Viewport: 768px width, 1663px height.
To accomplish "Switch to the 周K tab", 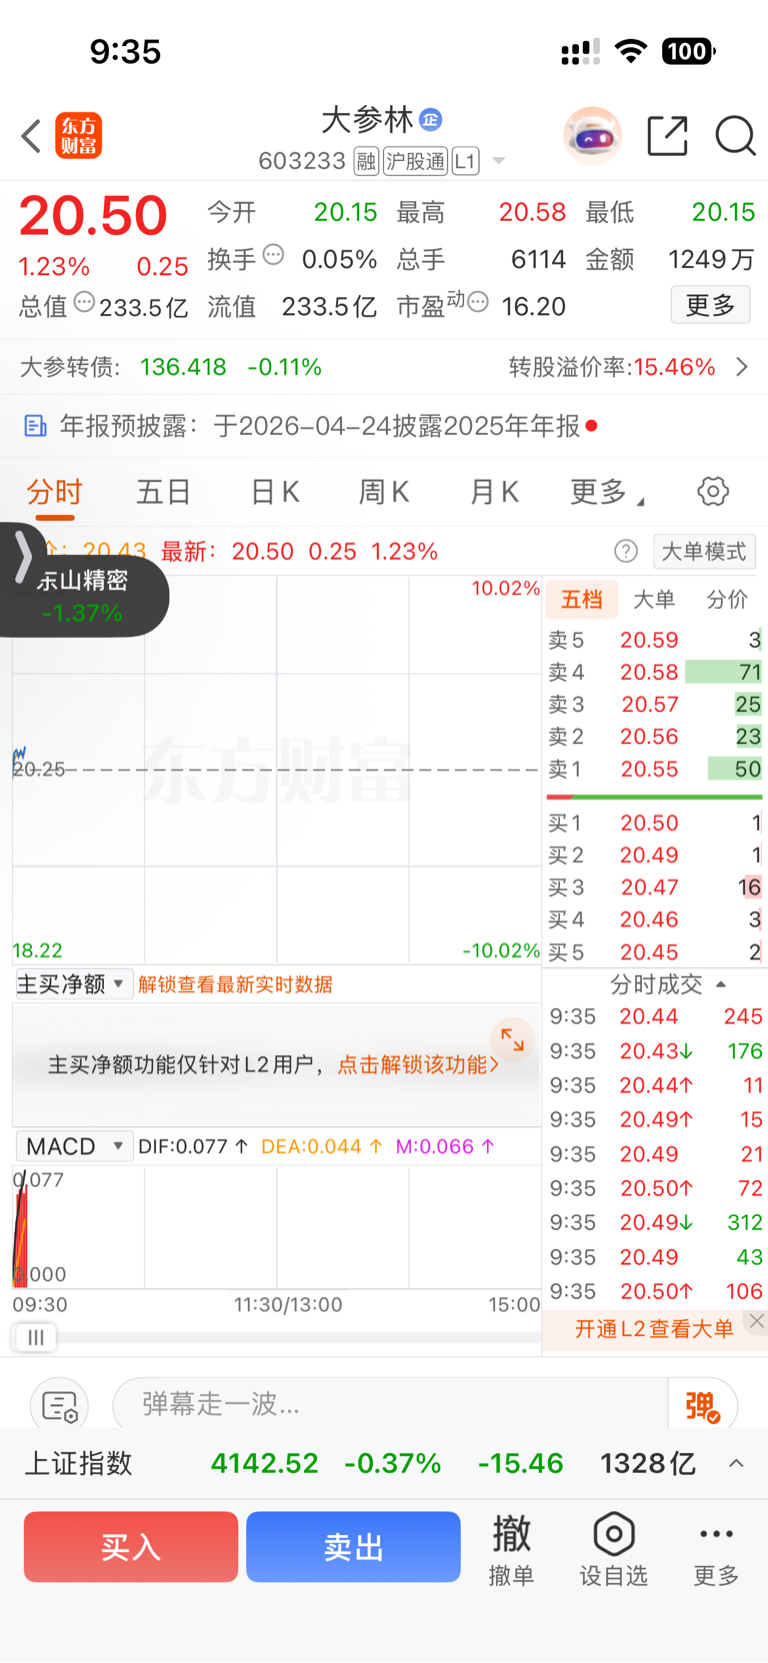I will coord(384,492).
